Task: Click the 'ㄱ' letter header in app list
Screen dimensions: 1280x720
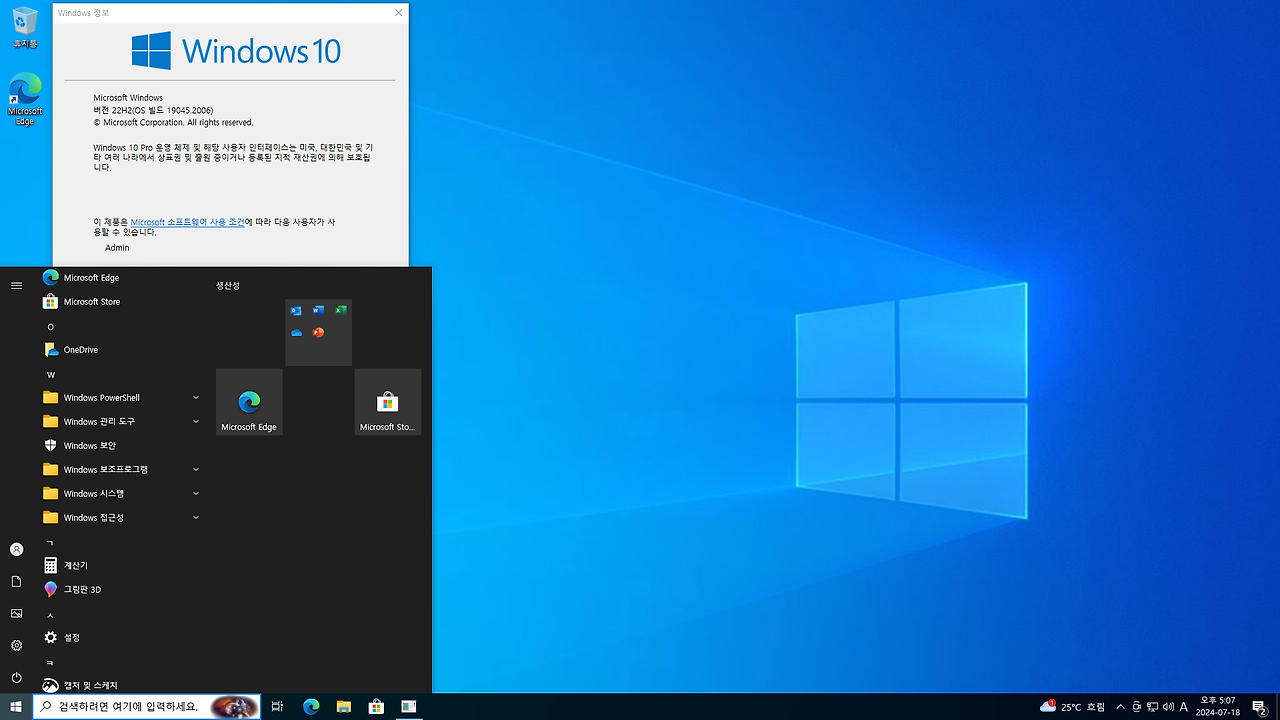Action: pos(51,543)
